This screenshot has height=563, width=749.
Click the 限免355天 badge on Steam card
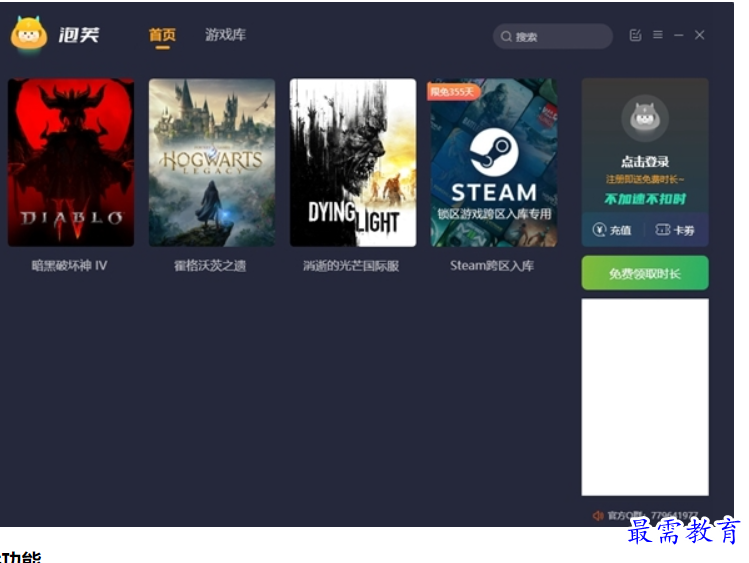tap(452, 91)
